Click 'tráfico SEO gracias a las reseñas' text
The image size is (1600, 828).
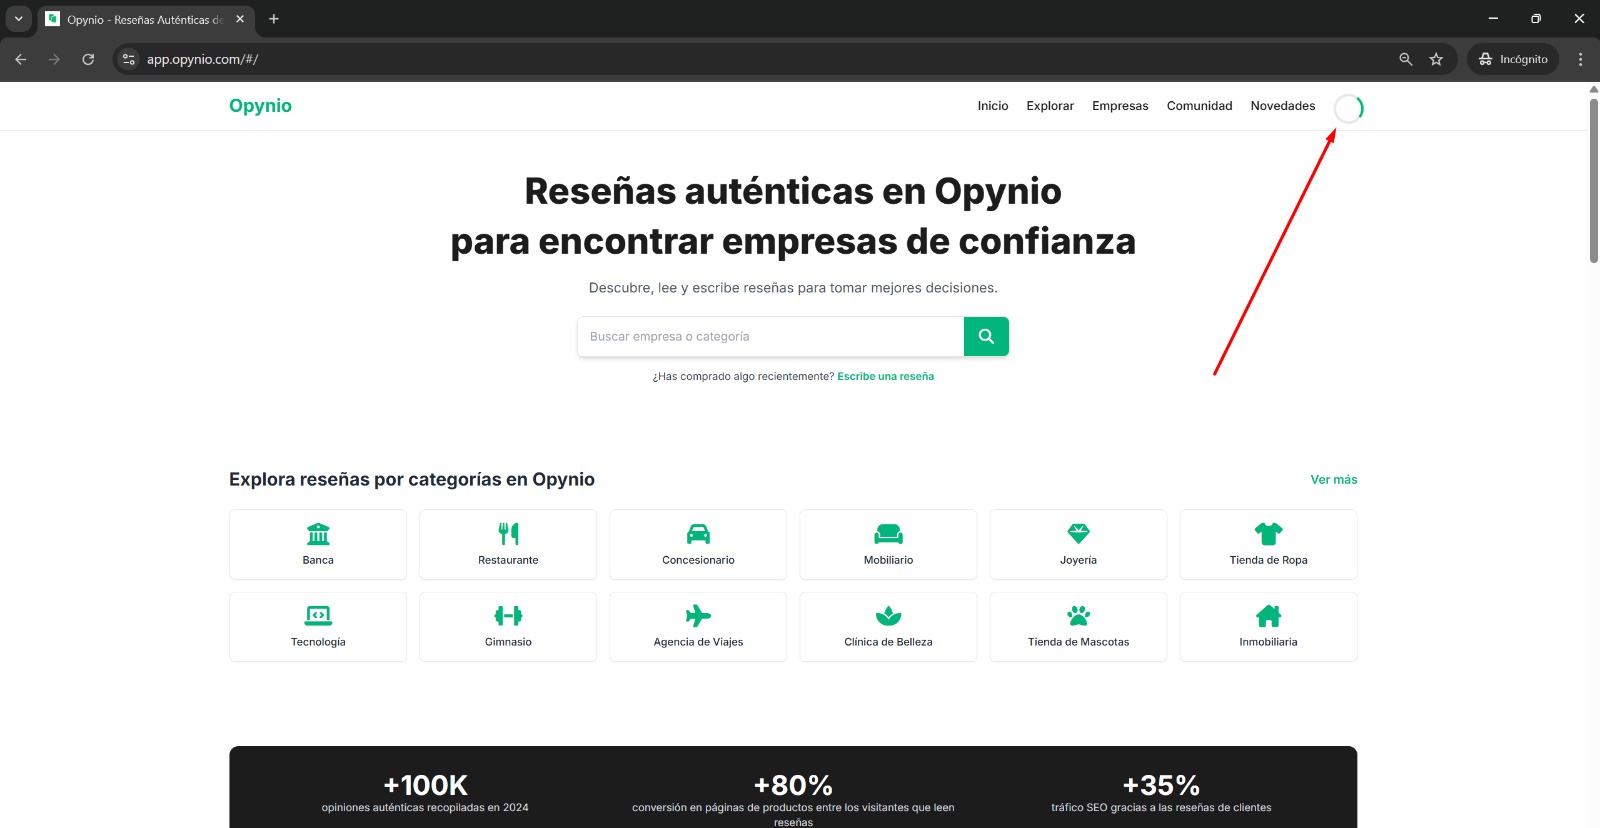tap(1161, 808)
